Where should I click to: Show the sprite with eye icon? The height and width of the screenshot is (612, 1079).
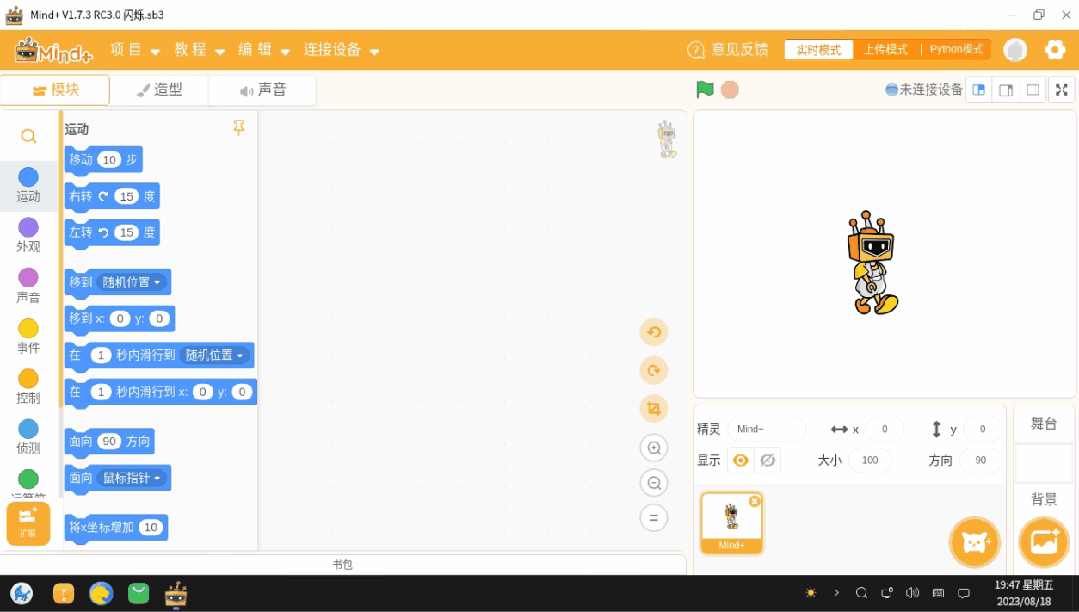pyautogui.click(x=740, y=460)
